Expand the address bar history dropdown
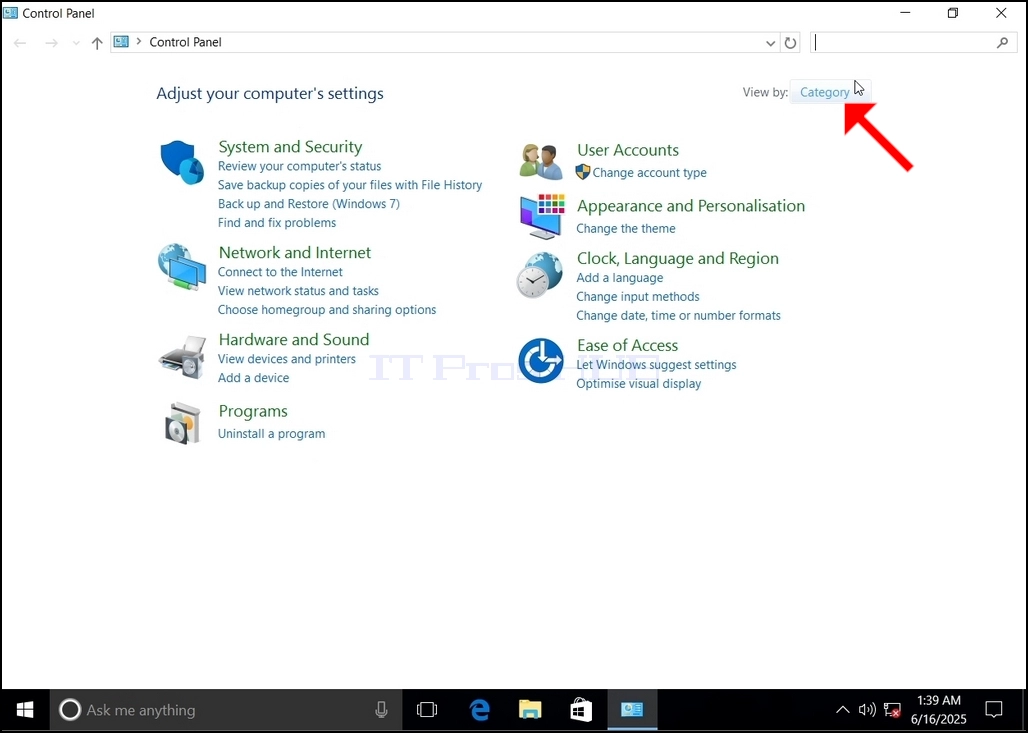 (770, 43)
